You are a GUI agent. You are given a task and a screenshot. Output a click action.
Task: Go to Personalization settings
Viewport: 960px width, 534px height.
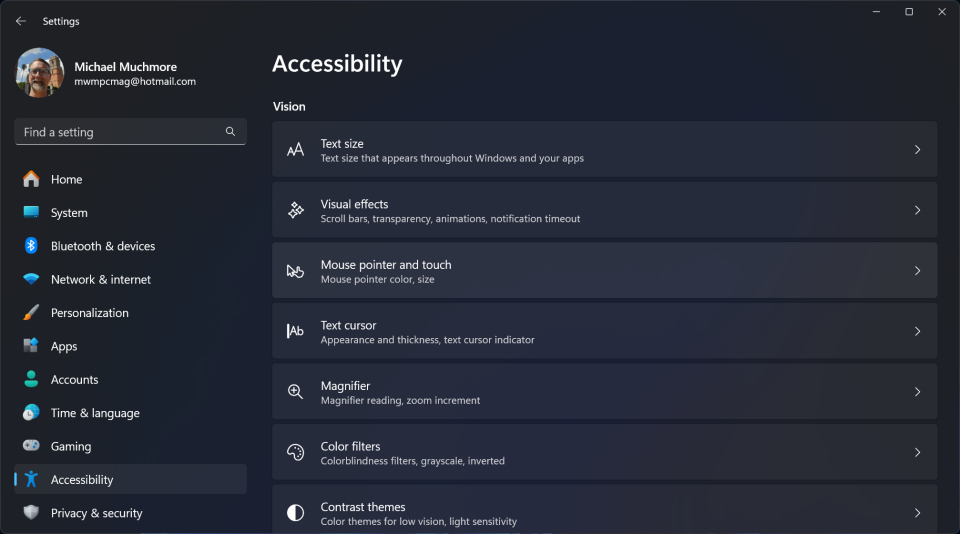[89, 313]
